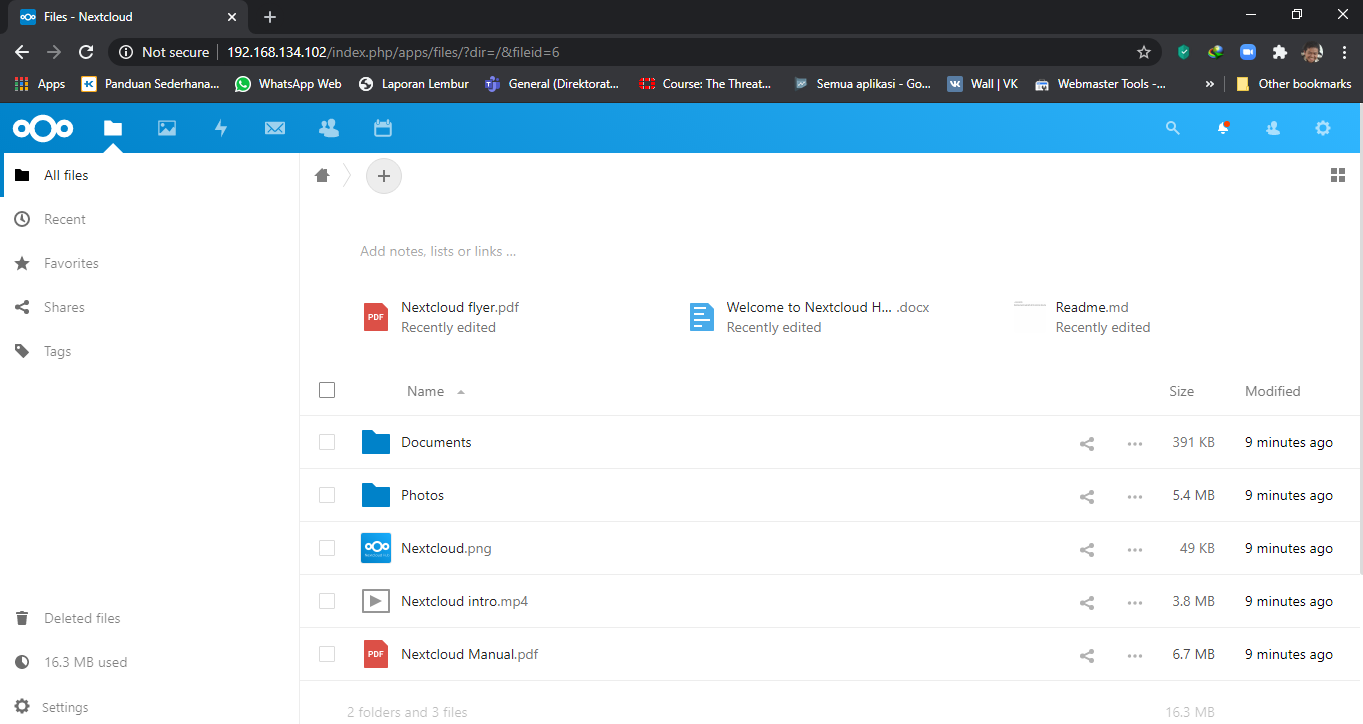The image size is (1363, 724).
Task: Open the Deleted files link
Action: point(82,618)
